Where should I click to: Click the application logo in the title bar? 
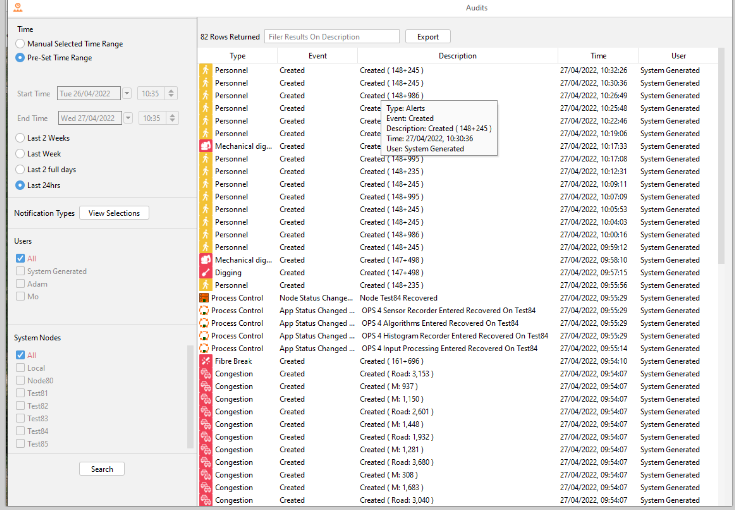[x=15, y=8]
